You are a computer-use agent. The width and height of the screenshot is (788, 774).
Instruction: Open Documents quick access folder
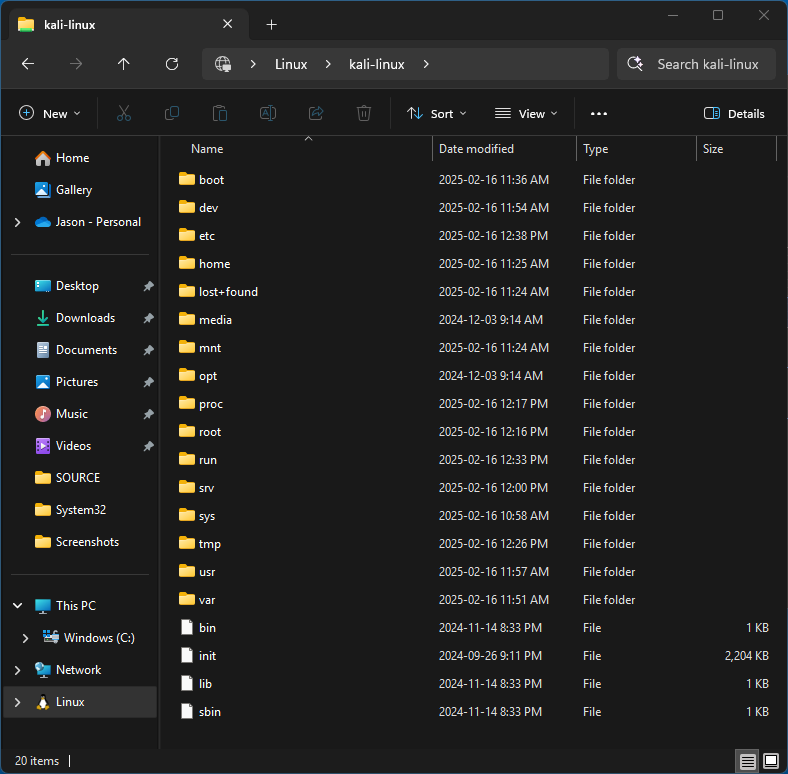coord(80,350)
